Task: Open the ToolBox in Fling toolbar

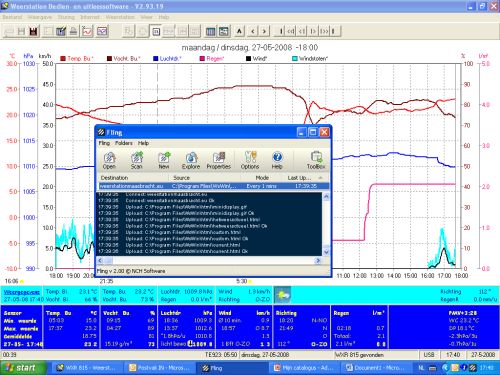Action: point(316,160)
